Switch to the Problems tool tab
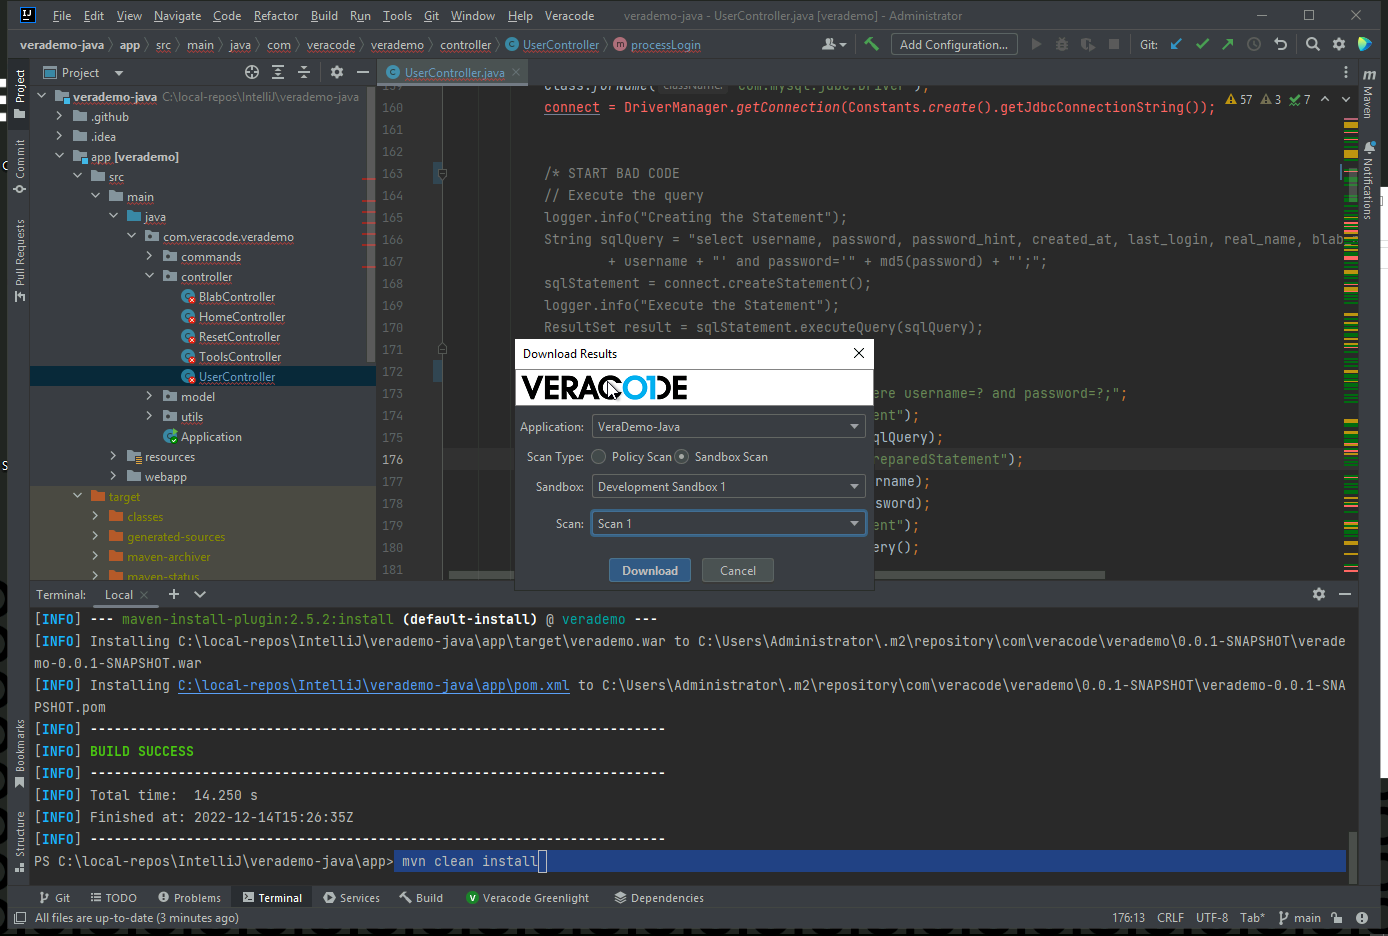This screenshot has width=1388, height=936. 189,897
